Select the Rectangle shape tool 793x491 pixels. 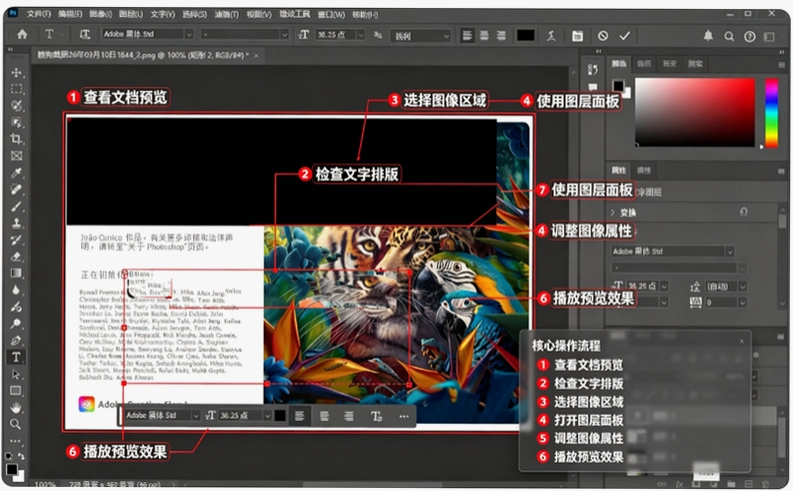[16, 391]
